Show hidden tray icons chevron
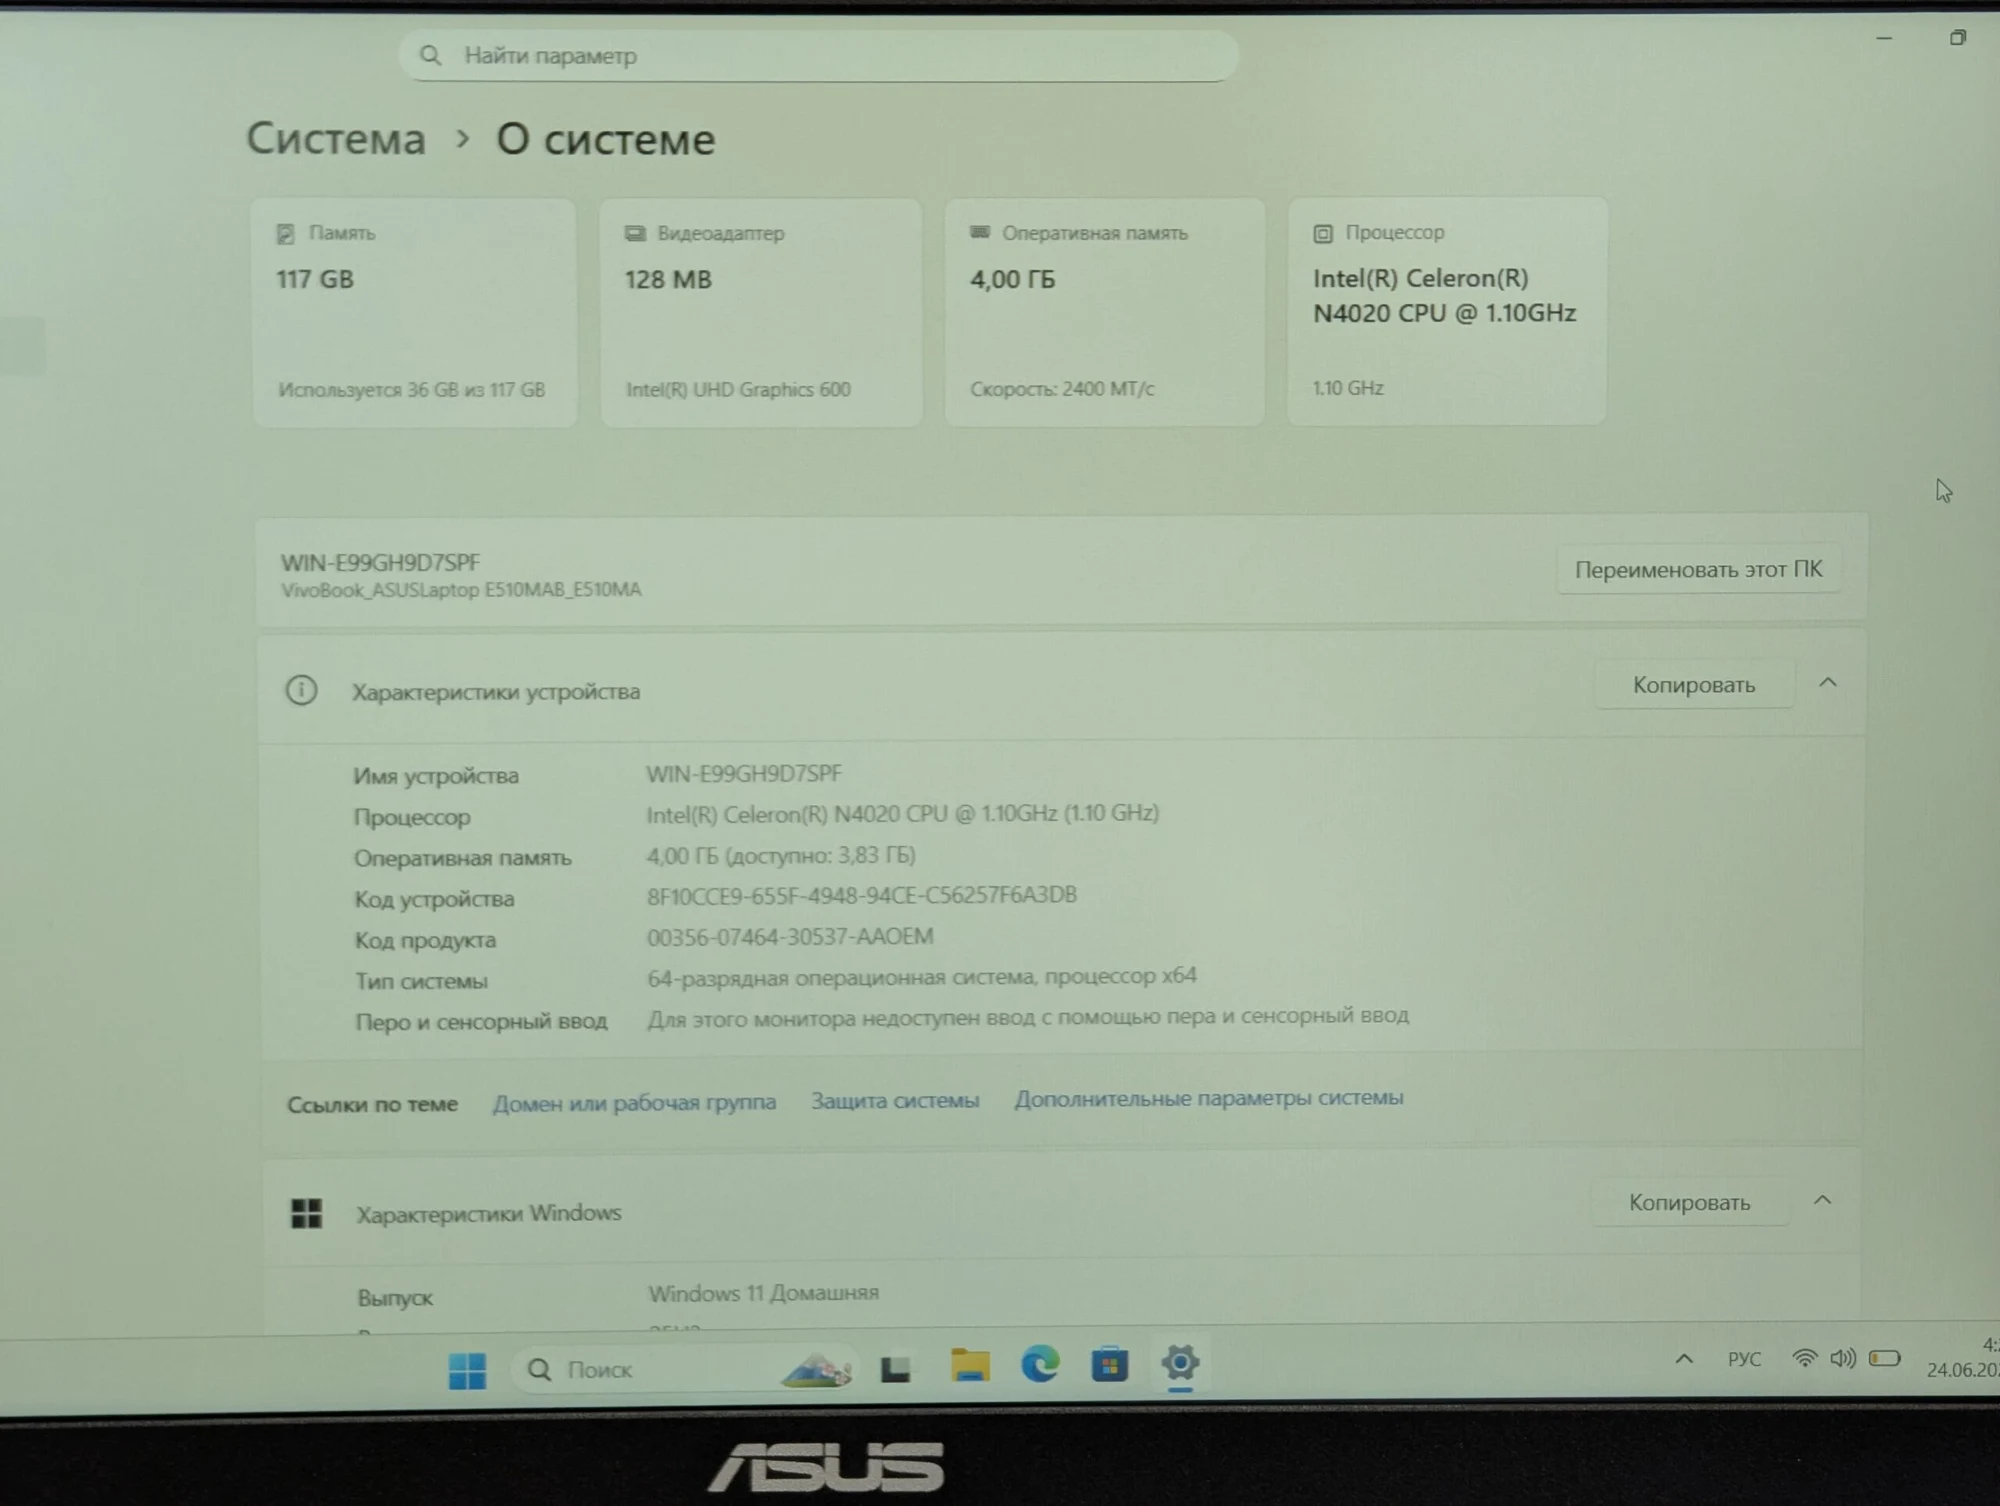The height and width of the screenshot is (1506, 2000). [x=1684, y=1359]
